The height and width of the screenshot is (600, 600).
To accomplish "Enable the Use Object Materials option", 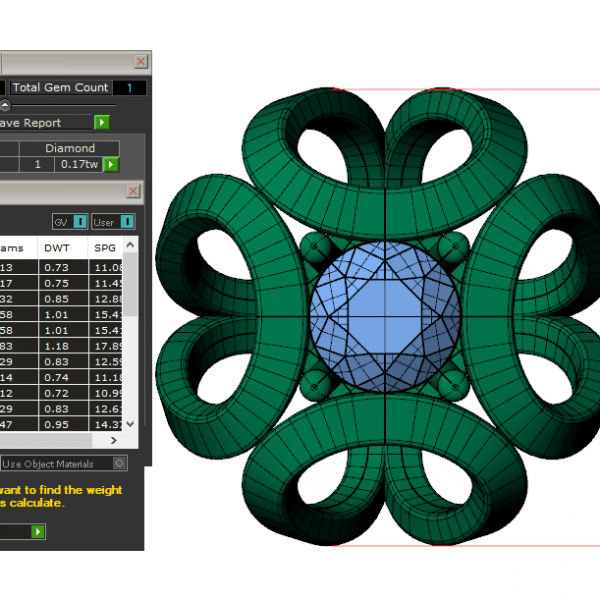I will (x=120, y=464).
